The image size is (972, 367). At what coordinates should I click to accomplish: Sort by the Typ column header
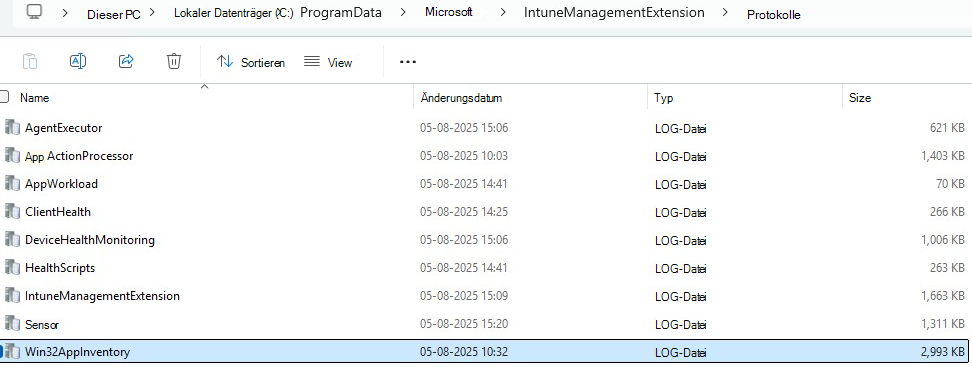point(663,98)
